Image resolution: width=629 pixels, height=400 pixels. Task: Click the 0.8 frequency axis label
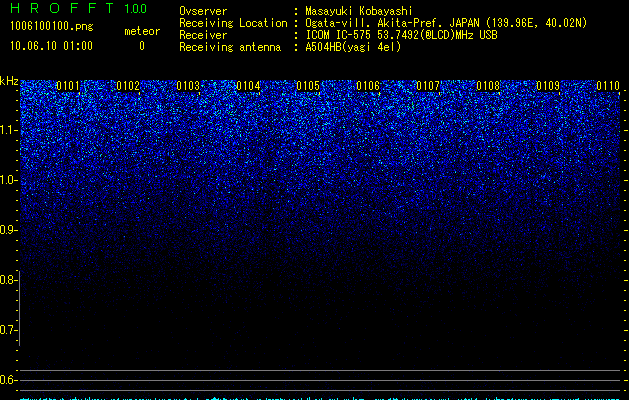click(7, 280)
